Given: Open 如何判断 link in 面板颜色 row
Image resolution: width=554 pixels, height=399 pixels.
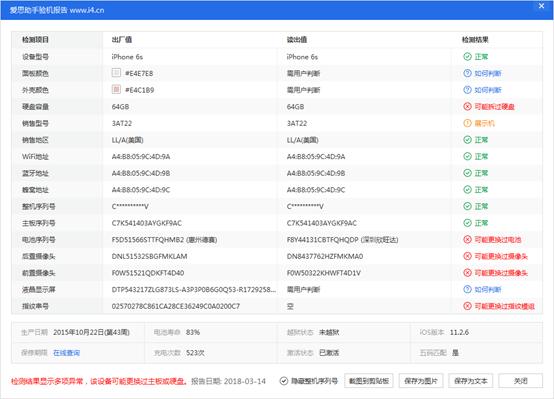Looking at the screenshot, I should pyautogui.click(x=488, y=74).
